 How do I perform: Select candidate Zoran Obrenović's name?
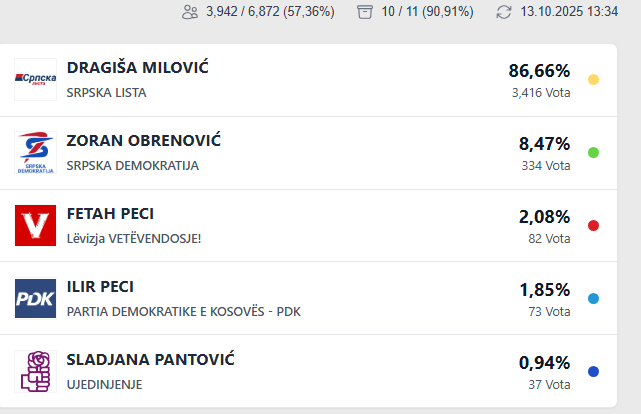pyautogui.click(x=143, y=141)
